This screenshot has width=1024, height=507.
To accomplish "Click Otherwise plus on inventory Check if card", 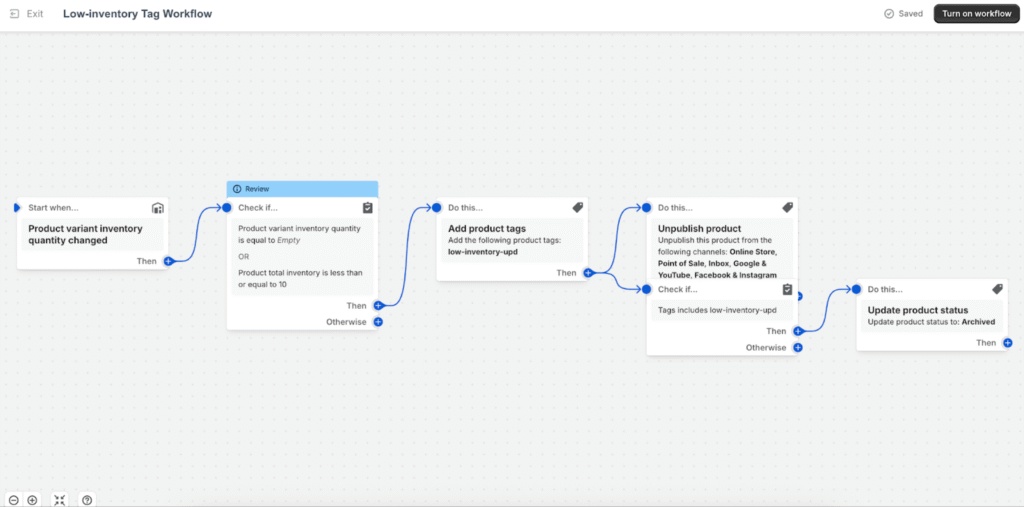I will [378, 322].
